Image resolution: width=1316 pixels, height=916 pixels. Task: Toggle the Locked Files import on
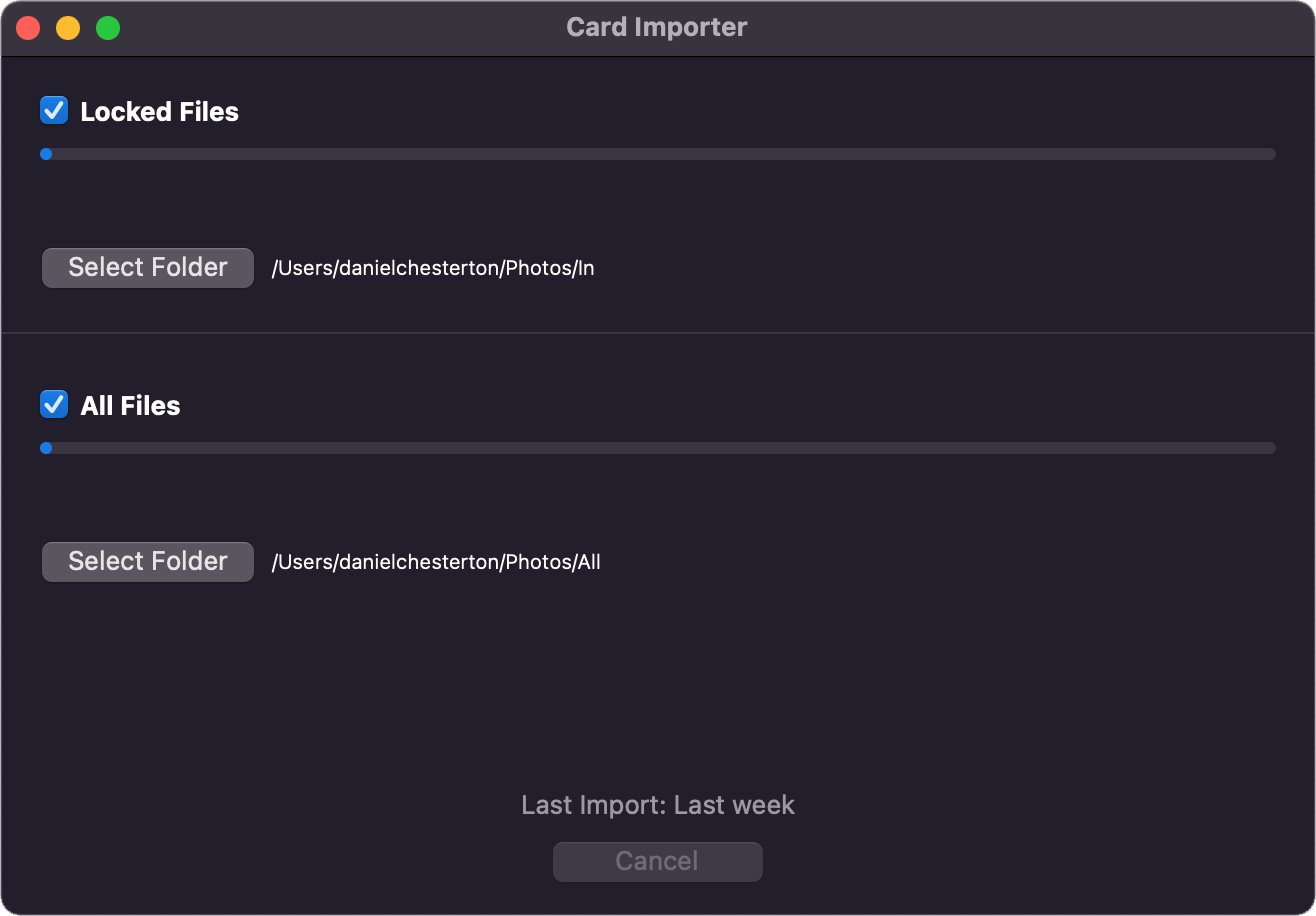point(53,111)
